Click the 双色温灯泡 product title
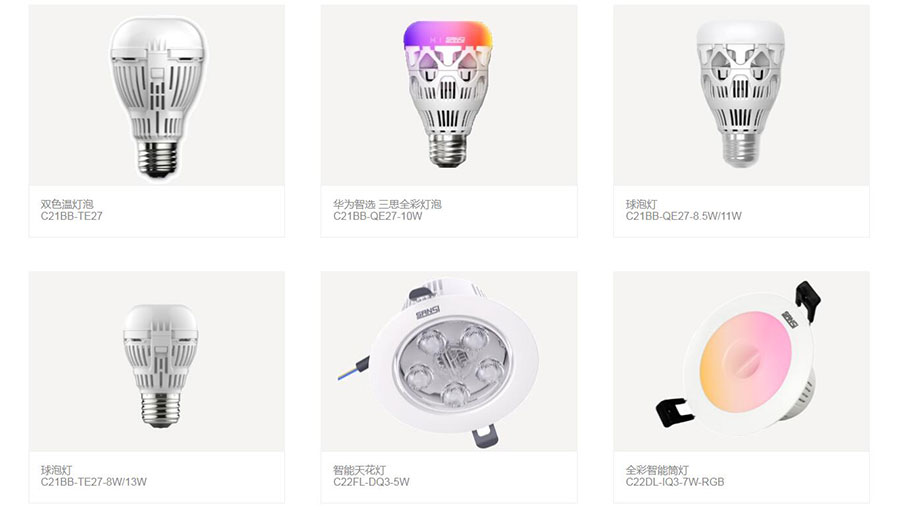900x510 pixels. [67, 204]
